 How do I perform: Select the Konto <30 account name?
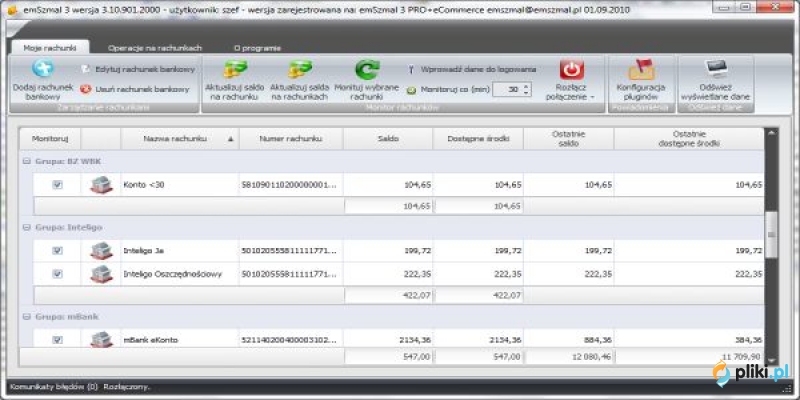(144, 185)
